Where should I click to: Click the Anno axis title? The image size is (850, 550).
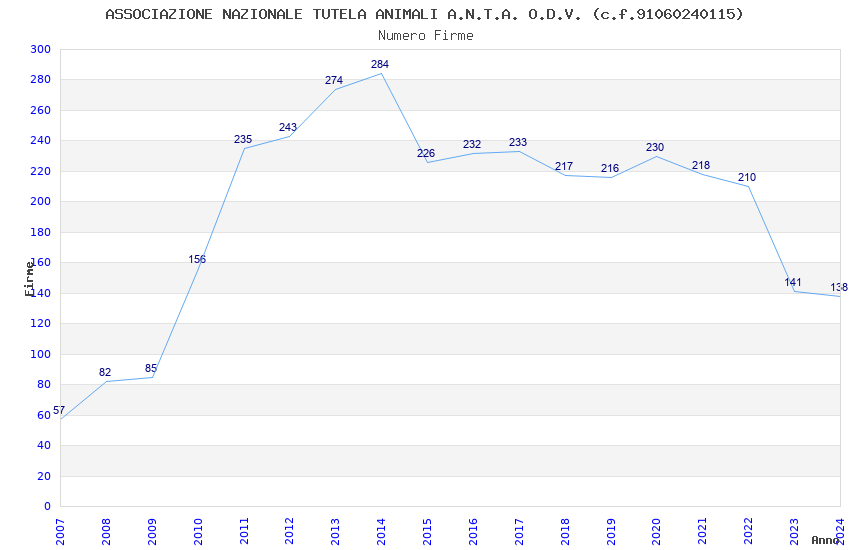point(825,540)
